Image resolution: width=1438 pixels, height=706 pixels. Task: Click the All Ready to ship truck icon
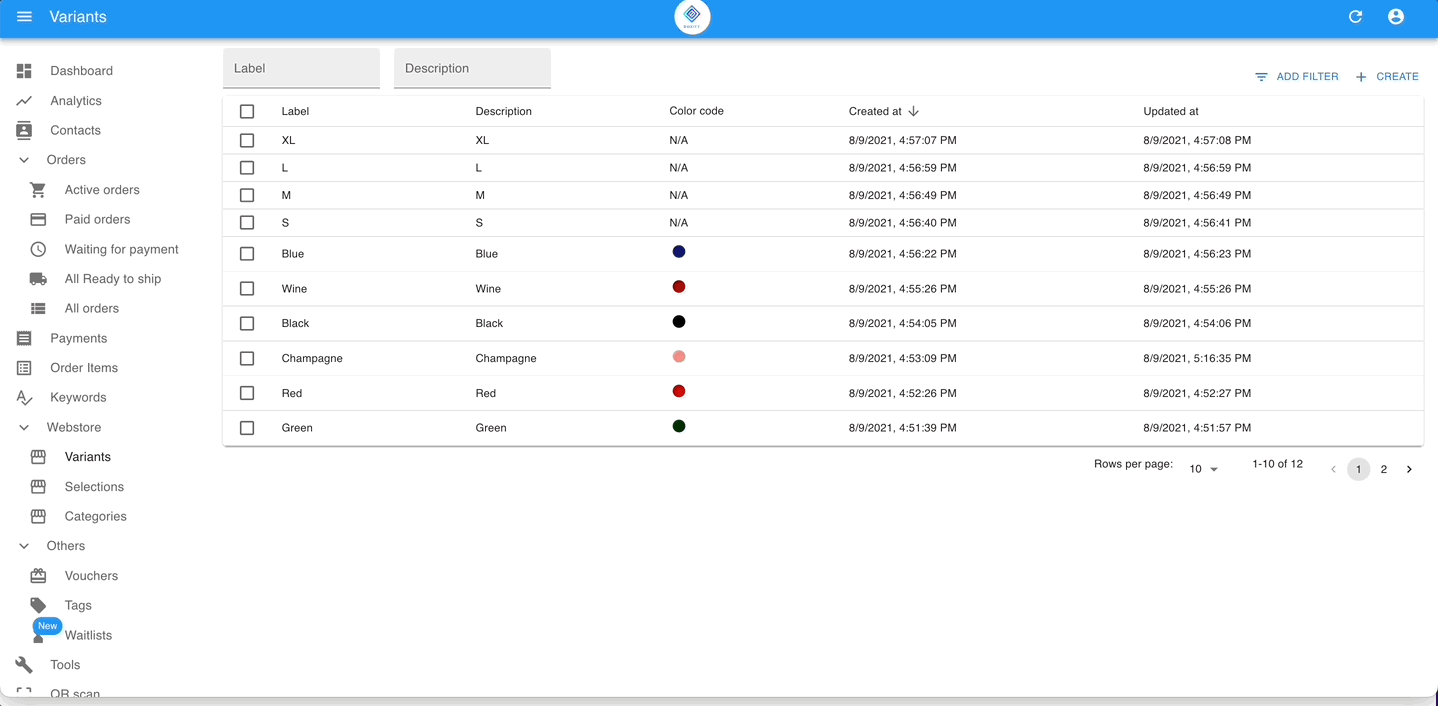pyautogui.click(x=38, y=279)
